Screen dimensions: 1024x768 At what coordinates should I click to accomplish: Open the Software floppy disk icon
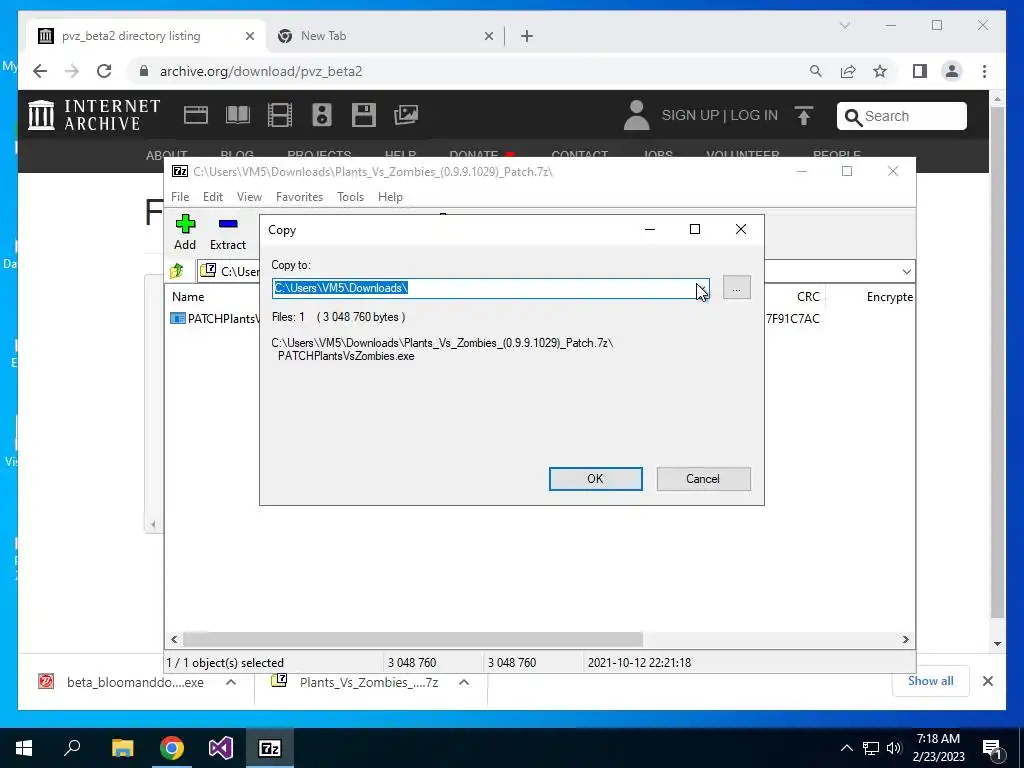tap(364, 115)
